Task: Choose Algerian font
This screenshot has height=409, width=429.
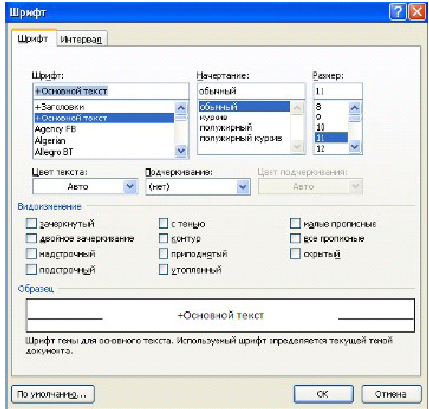Action: pyautogui.click(x=104, y=141)
